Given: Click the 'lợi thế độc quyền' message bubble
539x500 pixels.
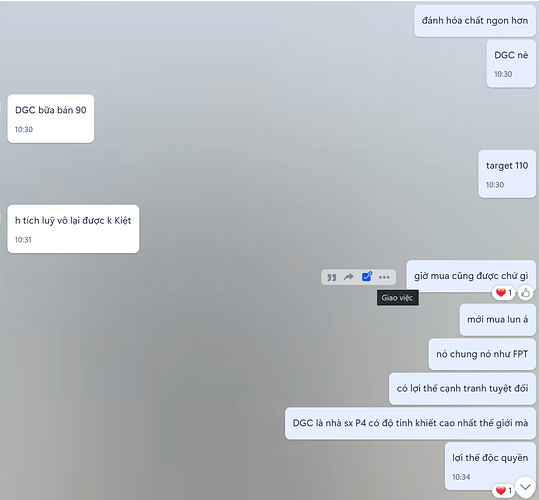Looking at the screenshot, I should pos(490,466).
